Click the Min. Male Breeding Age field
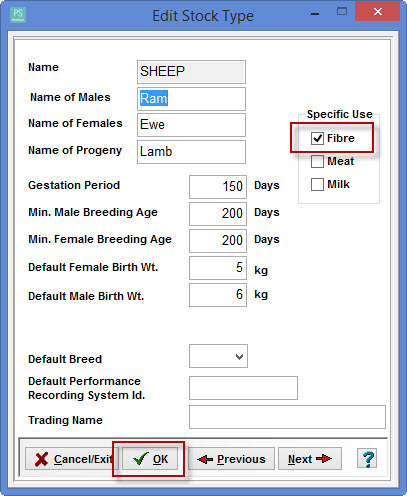Image resolution: width=407 pixels, height=496 pixels. point(218,214)
